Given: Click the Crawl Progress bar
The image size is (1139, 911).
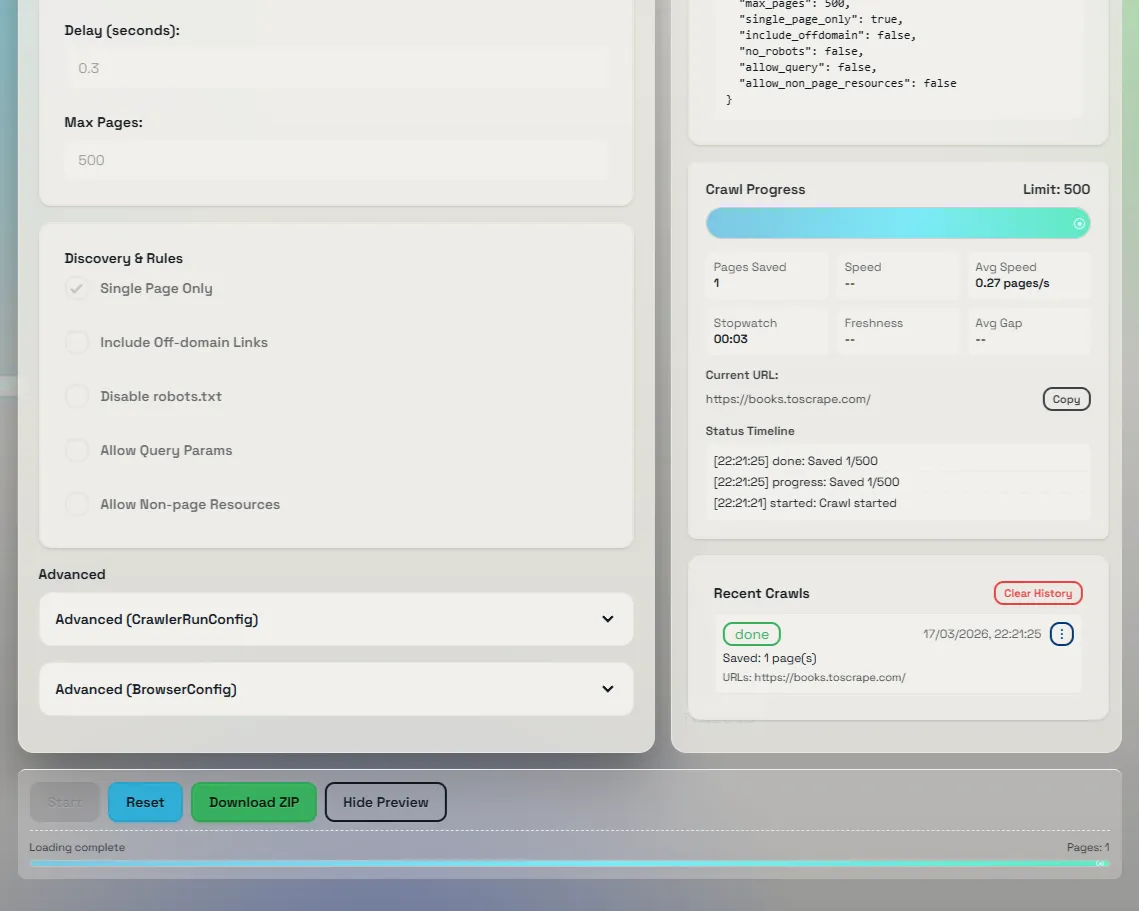Looking at the screenshot, I should click(x=898, y=223).
